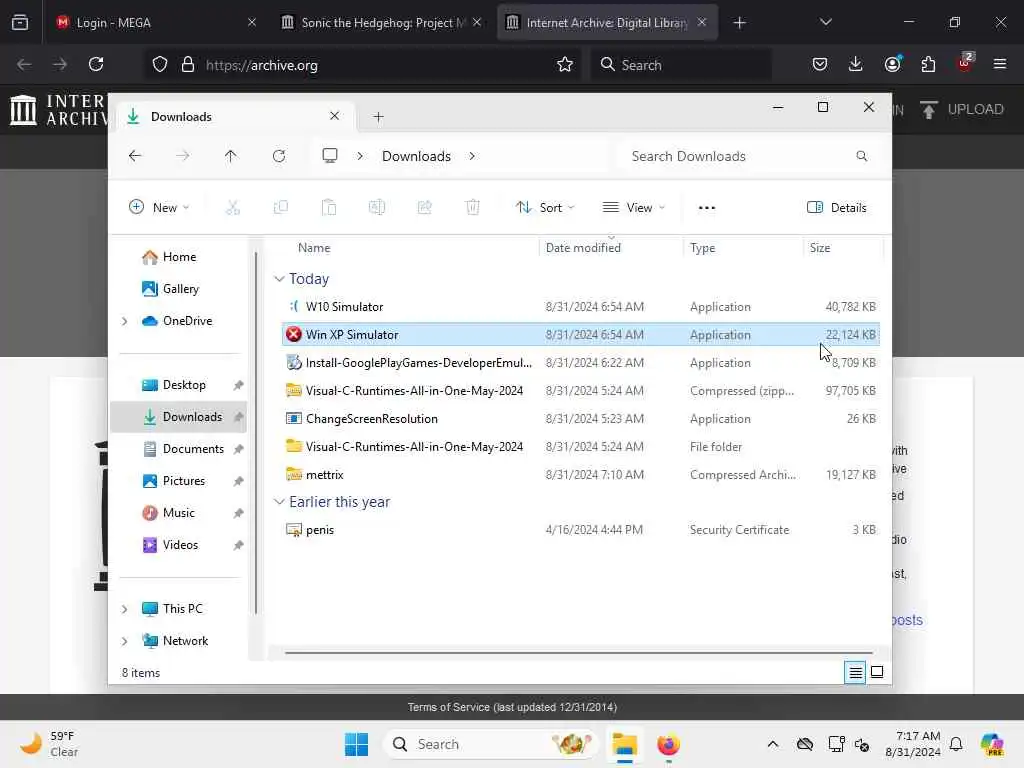Viewport: 1024px width, 768px height.
Task: Show hidden system tray icons
Action: pos(773,744)
